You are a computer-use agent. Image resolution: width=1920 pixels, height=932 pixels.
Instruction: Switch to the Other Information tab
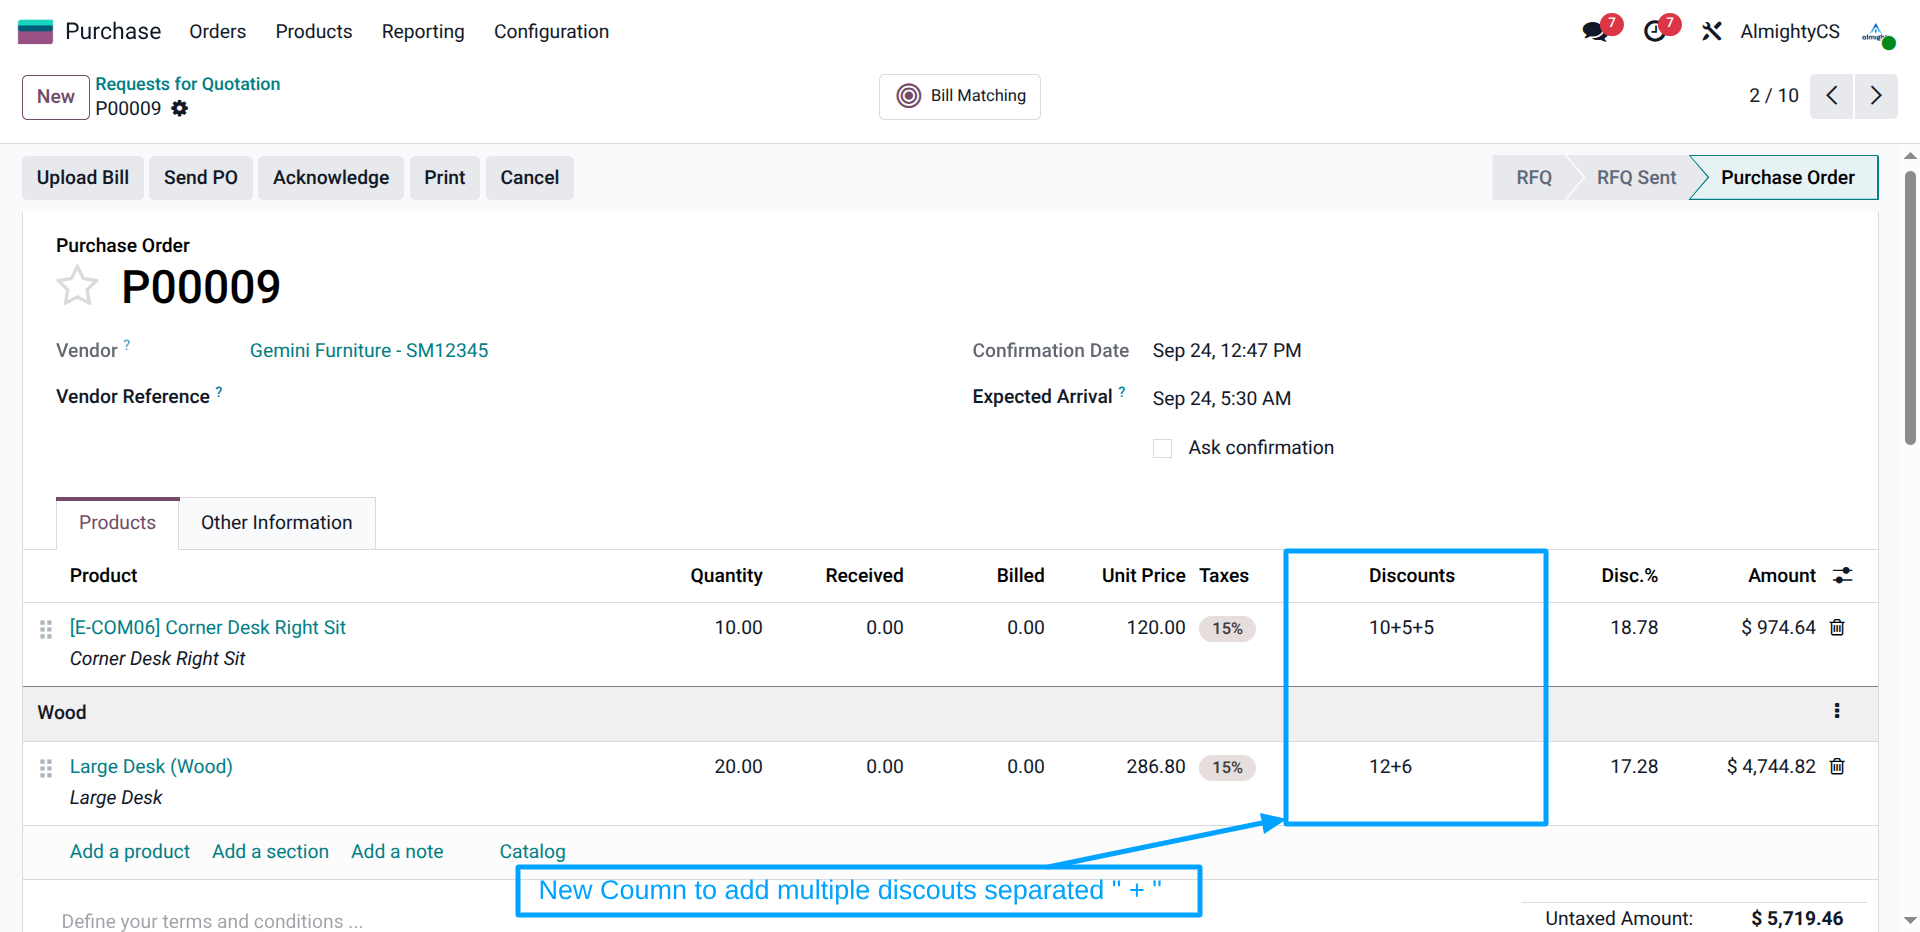tap(276, 523)
